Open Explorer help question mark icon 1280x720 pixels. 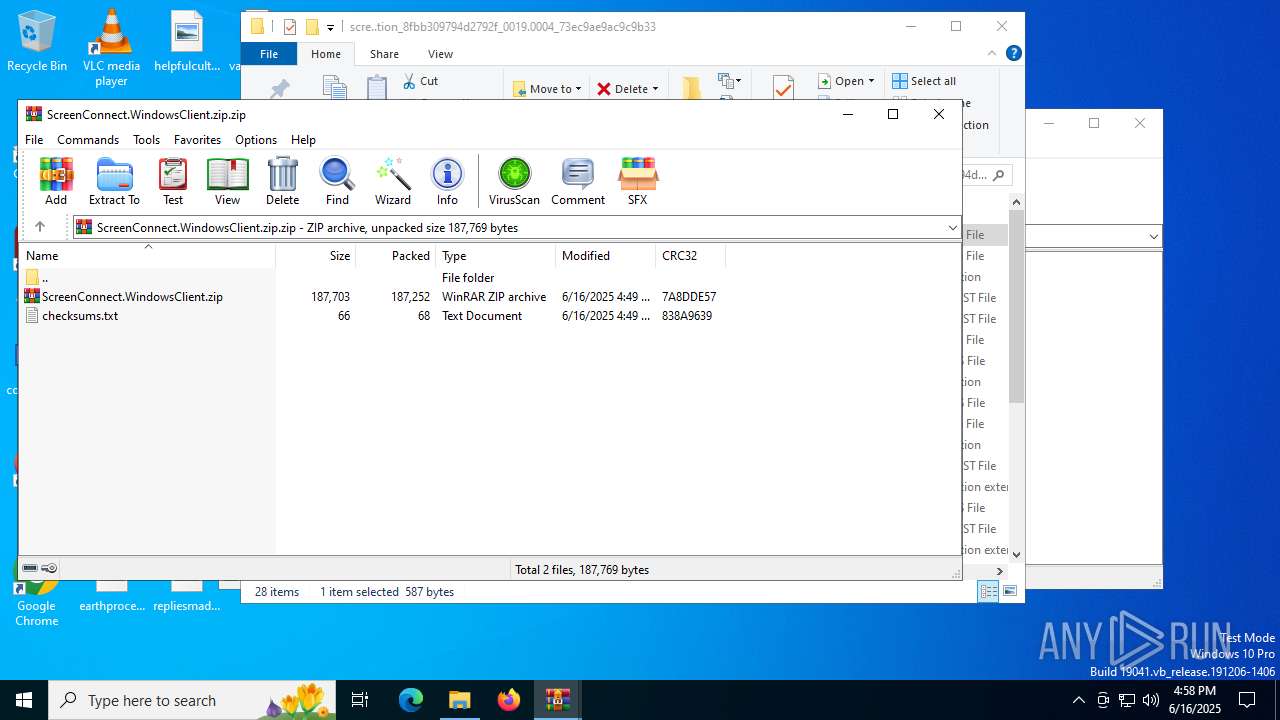pos(1013,53)
